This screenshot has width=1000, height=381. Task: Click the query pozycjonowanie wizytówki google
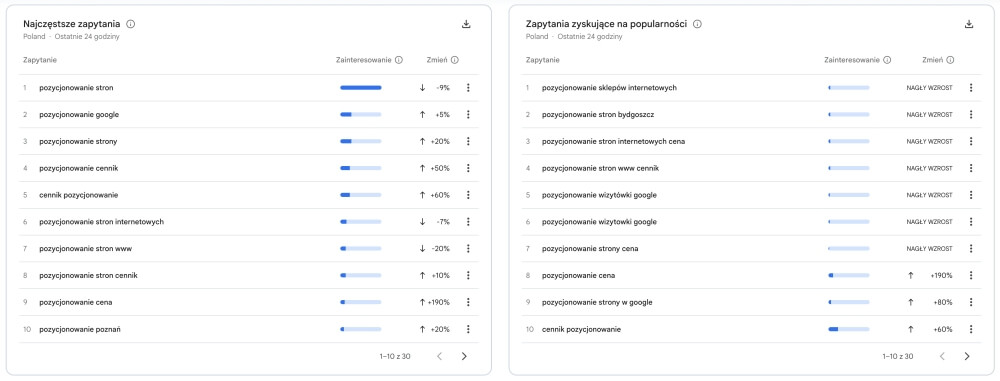[x=599, y=195]
